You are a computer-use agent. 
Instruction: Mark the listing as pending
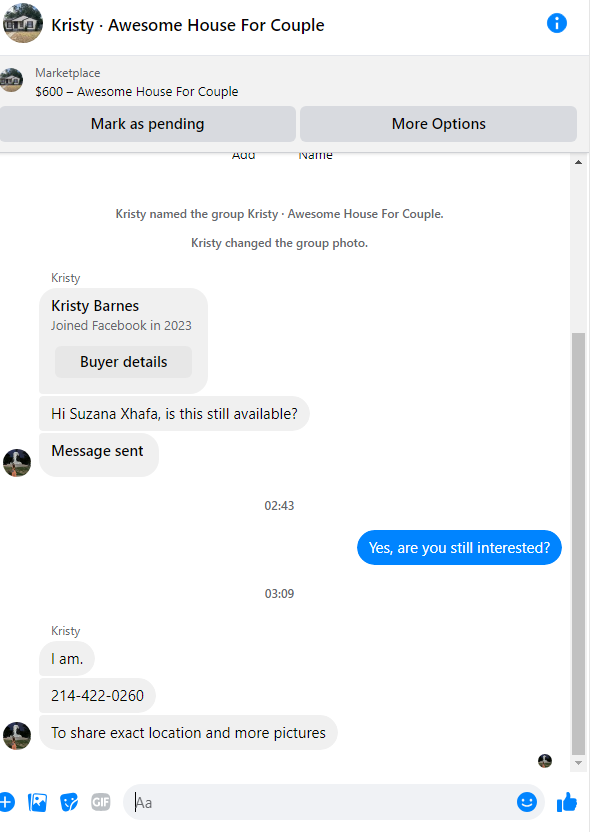[147, 124]
